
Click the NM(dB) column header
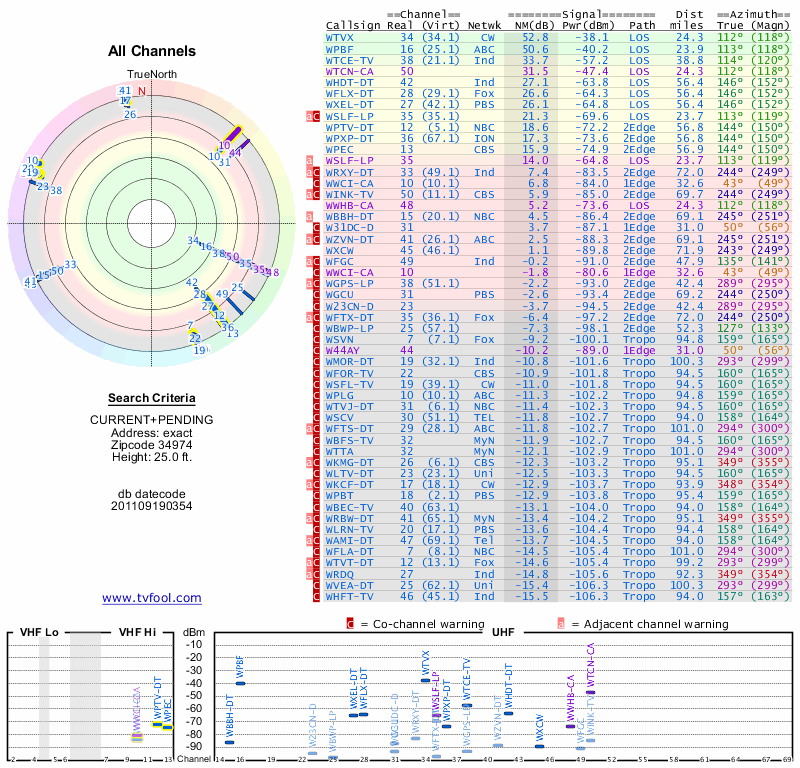point(534,26)
